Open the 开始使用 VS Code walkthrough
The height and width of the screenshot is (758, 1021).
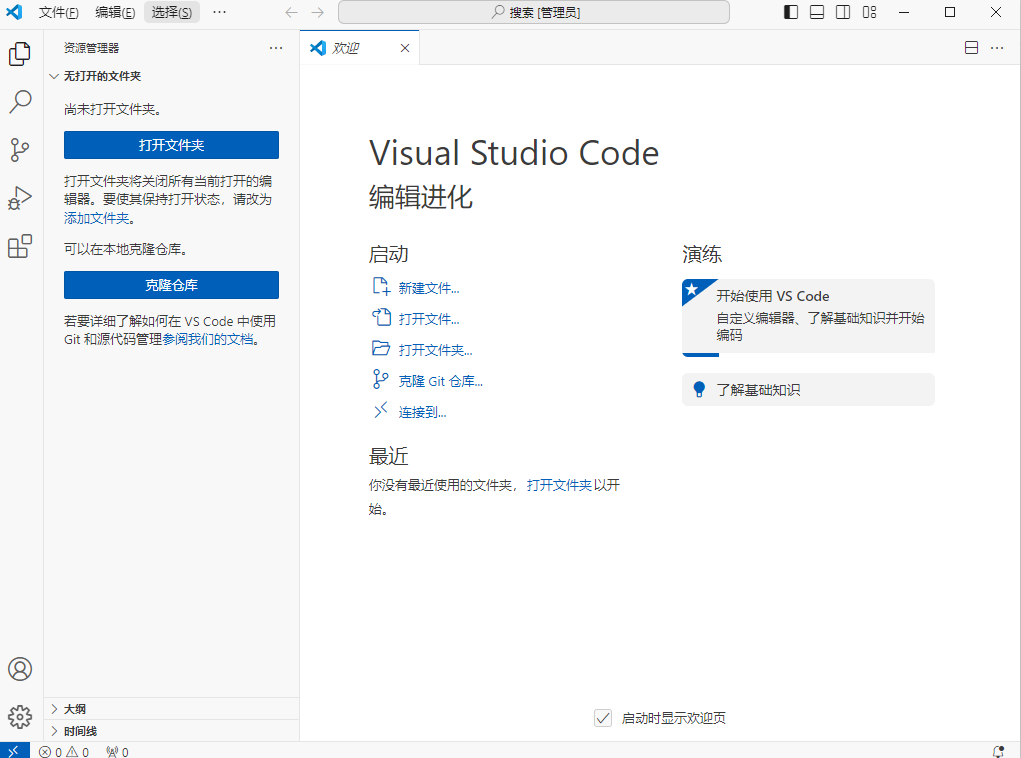808,318
